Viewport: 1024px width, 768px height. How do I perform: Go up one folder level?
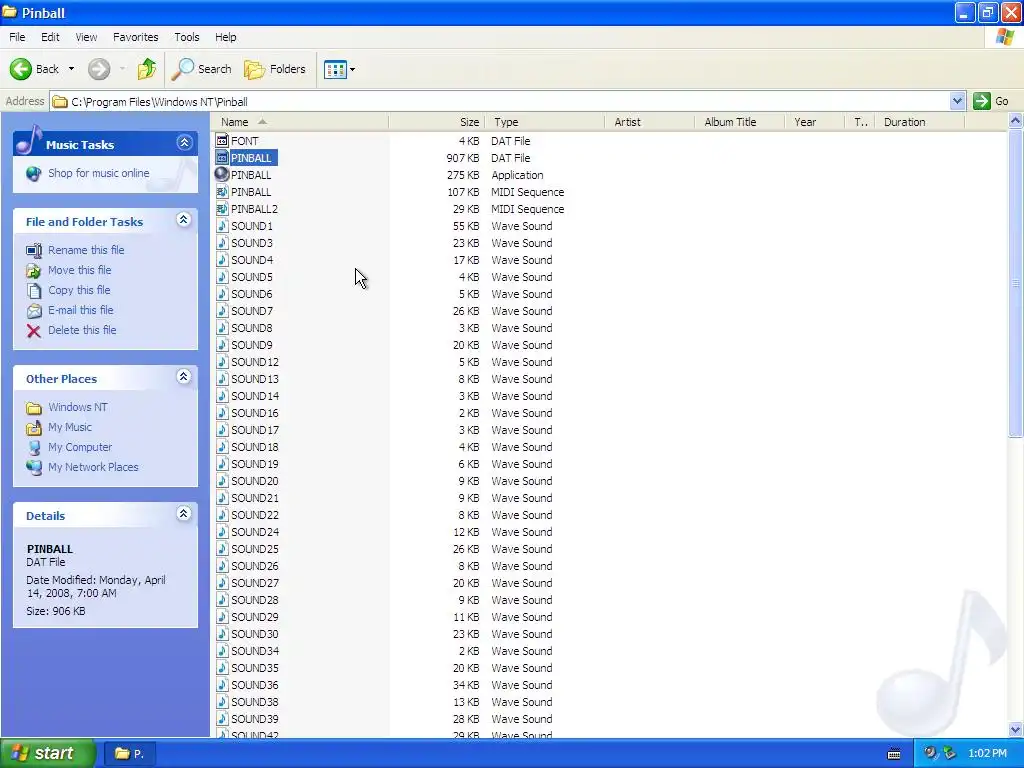147,69
